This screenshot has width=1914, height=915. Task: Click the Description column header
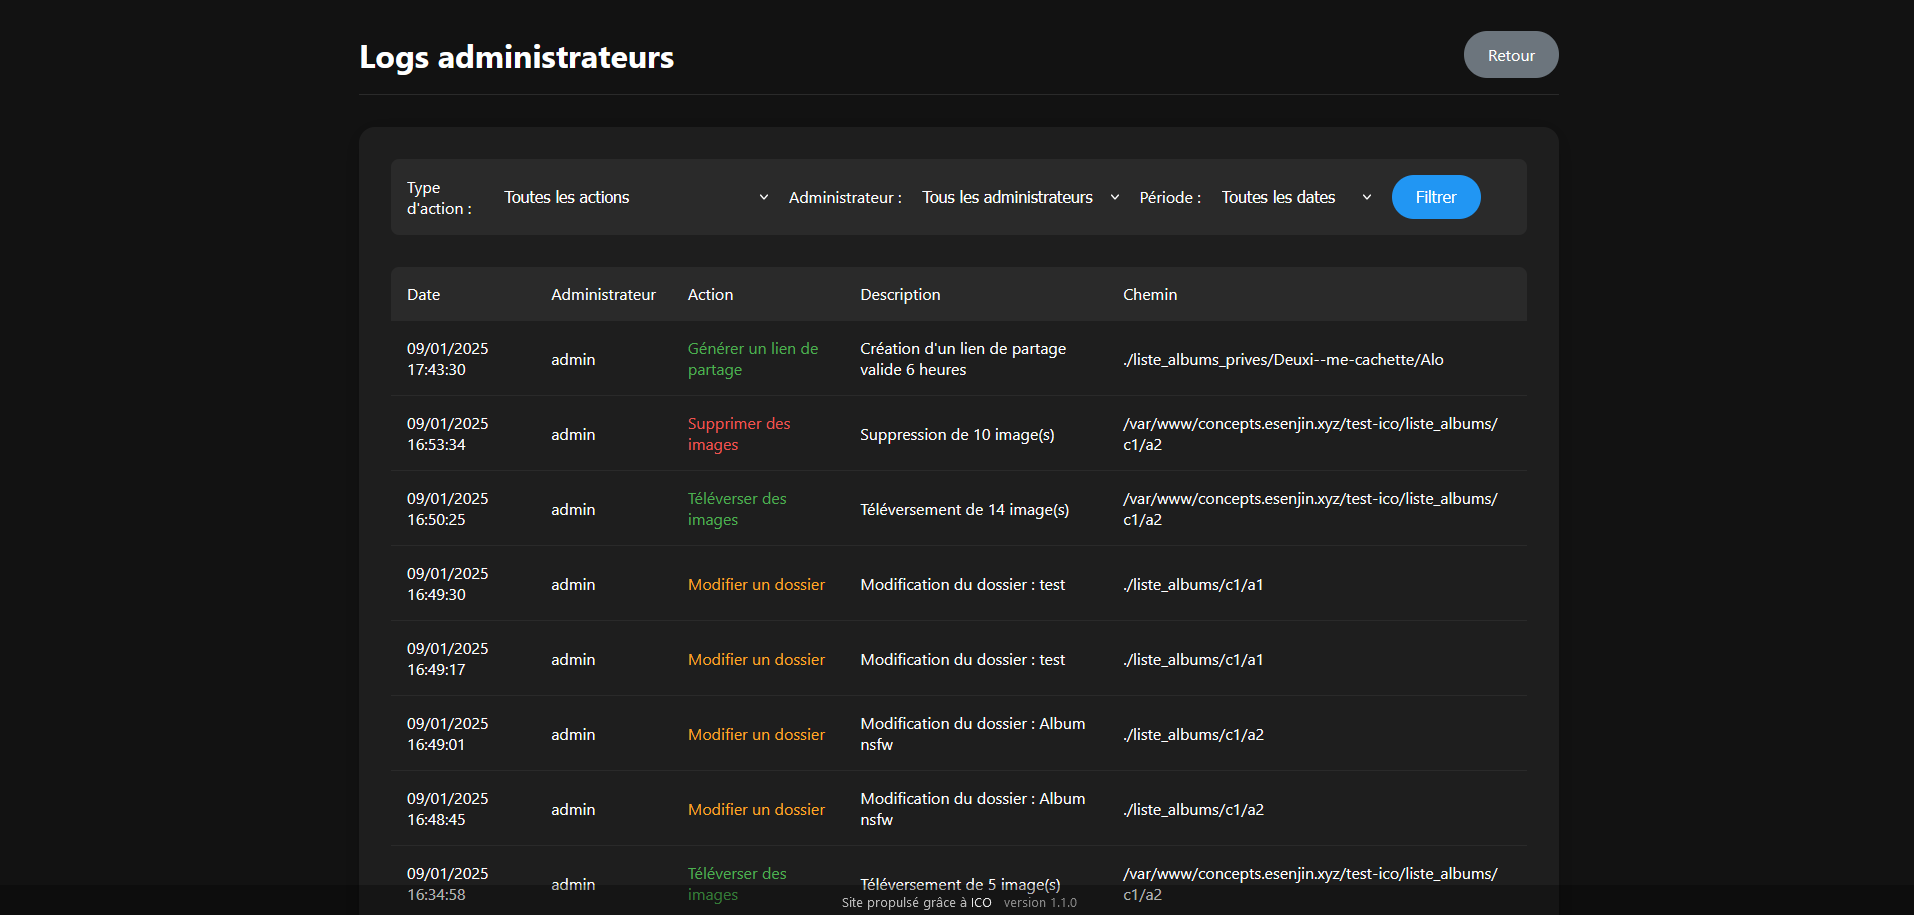(x=900, y=294)
